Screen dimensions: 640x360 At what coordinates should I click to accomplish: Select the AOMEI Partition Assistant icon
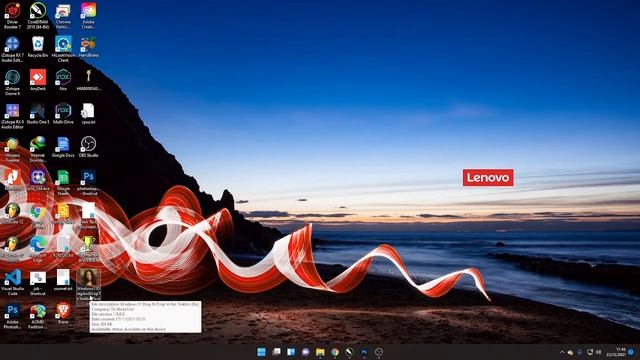(38, 316)
